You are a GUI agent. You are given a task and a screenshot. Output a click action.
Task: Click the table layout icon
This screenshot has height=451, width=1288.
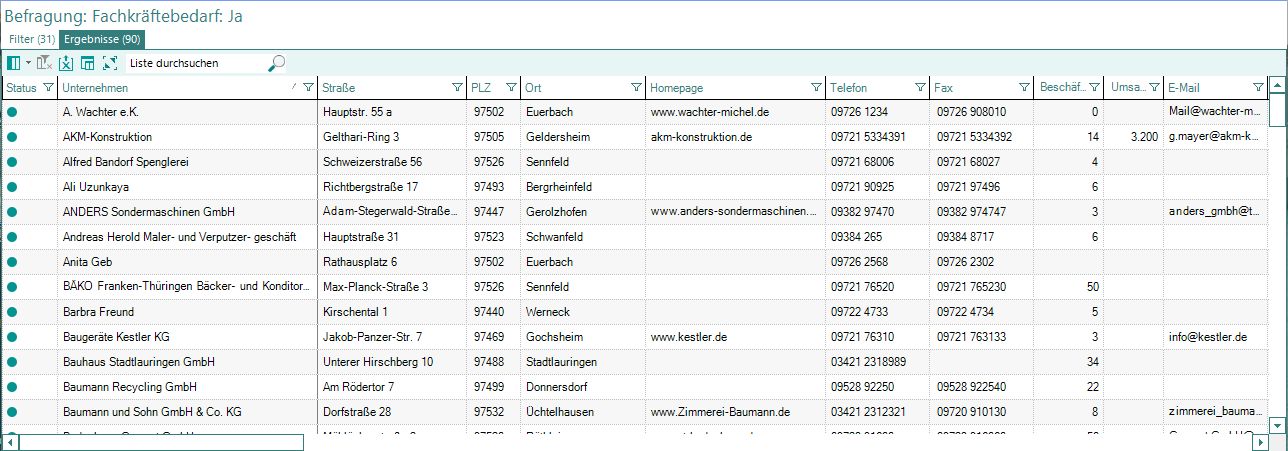pyautogui.click(x=88, y=63)
